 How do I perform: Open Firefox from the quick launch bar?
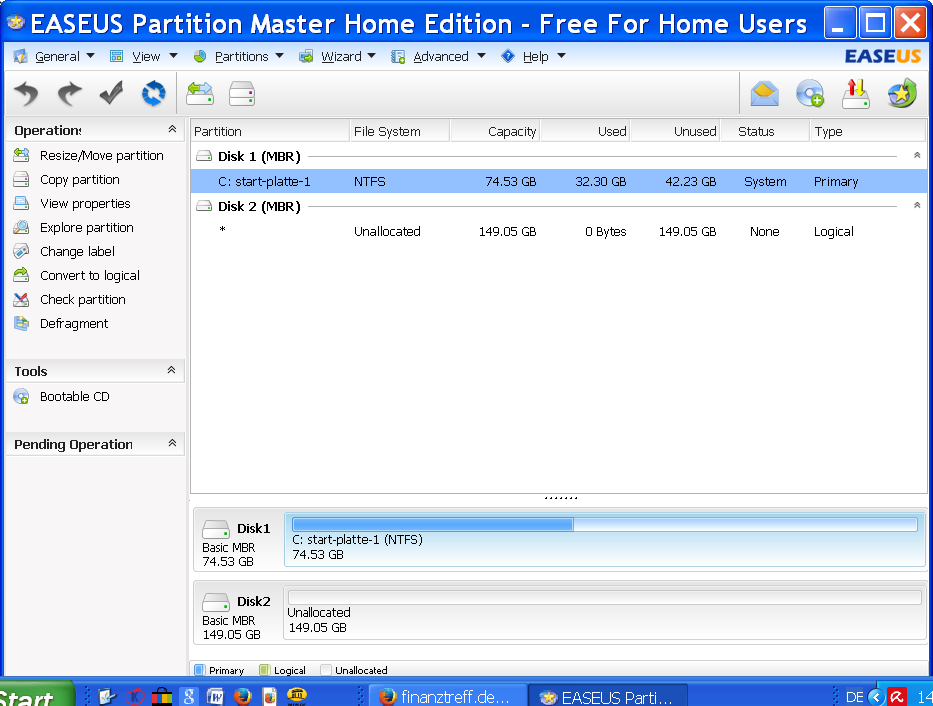pyautogui.click(x=243, y=696)
